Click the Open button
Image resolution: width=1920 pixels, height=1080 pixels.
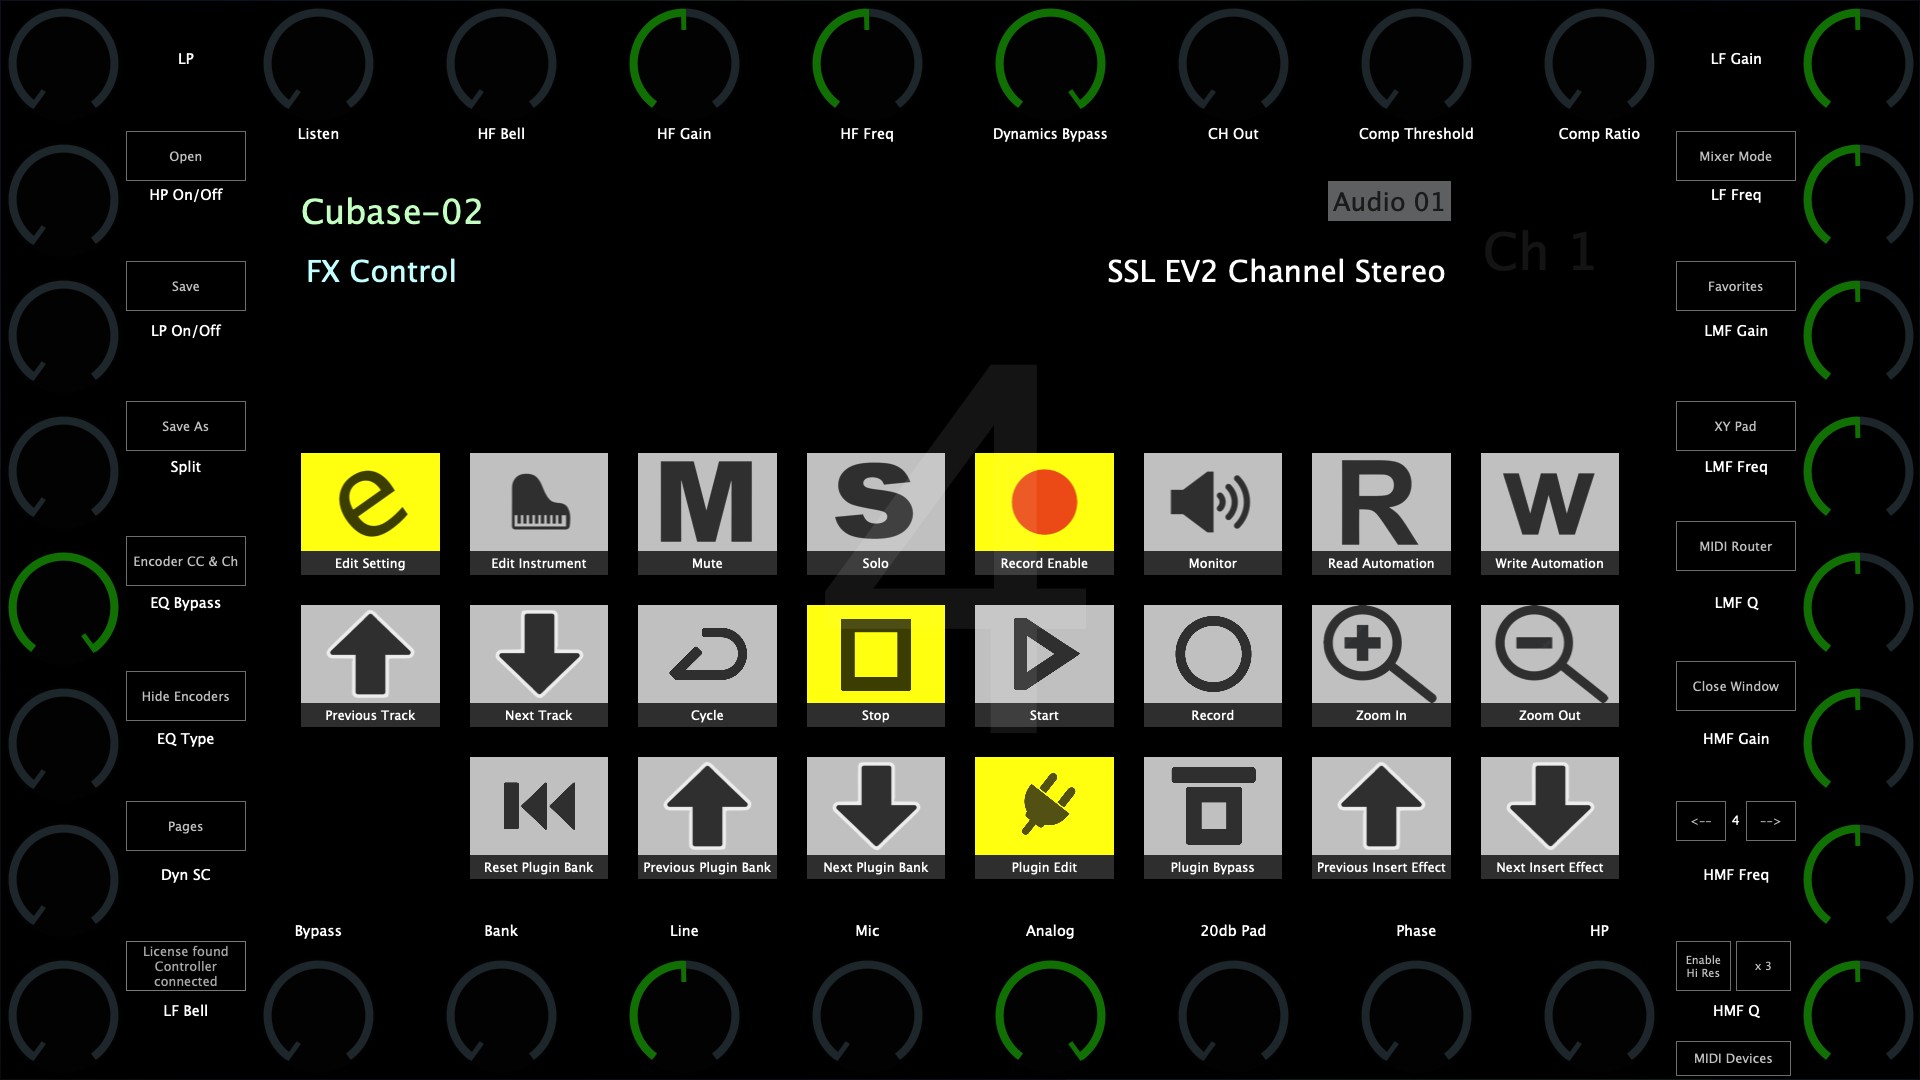pos(185,156)
